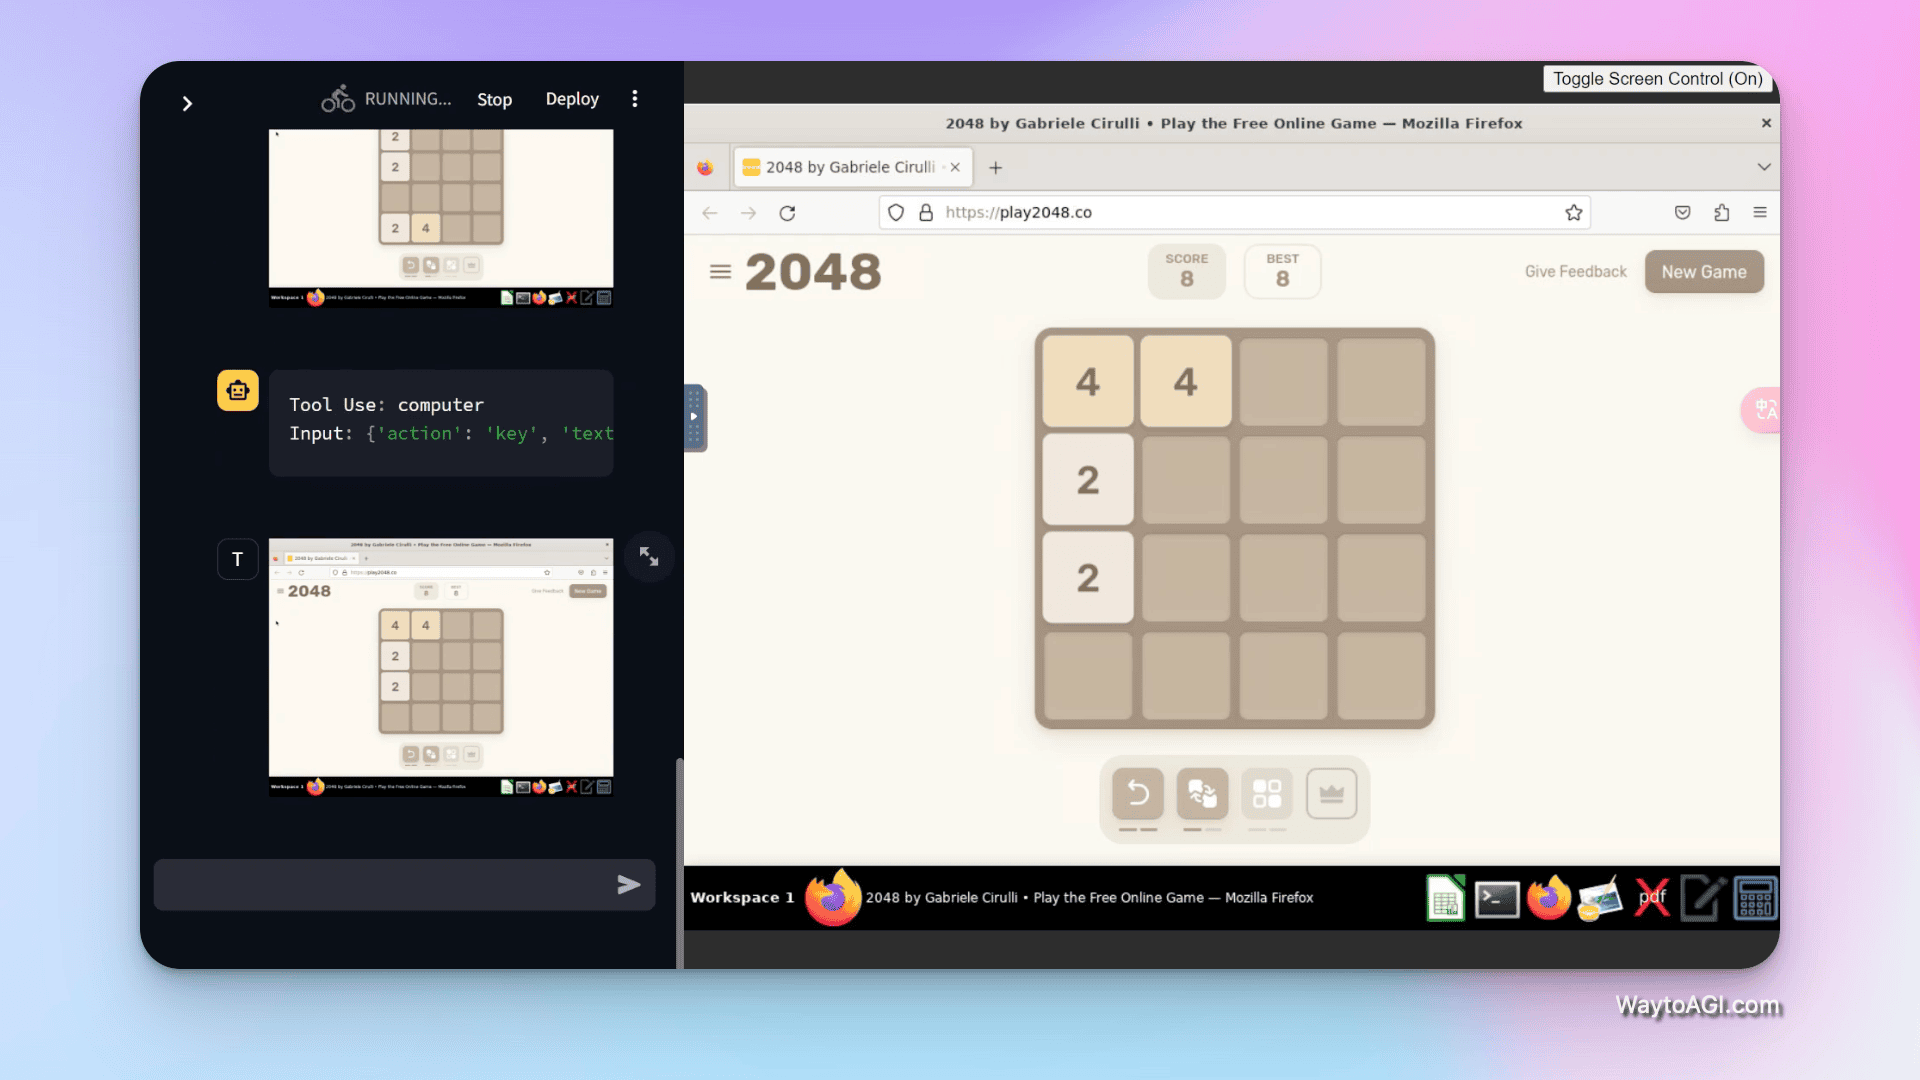Expand the side handle on the browser's left edge
Viewport: 1920px width, 1080px height.
(x=694, y=417)
